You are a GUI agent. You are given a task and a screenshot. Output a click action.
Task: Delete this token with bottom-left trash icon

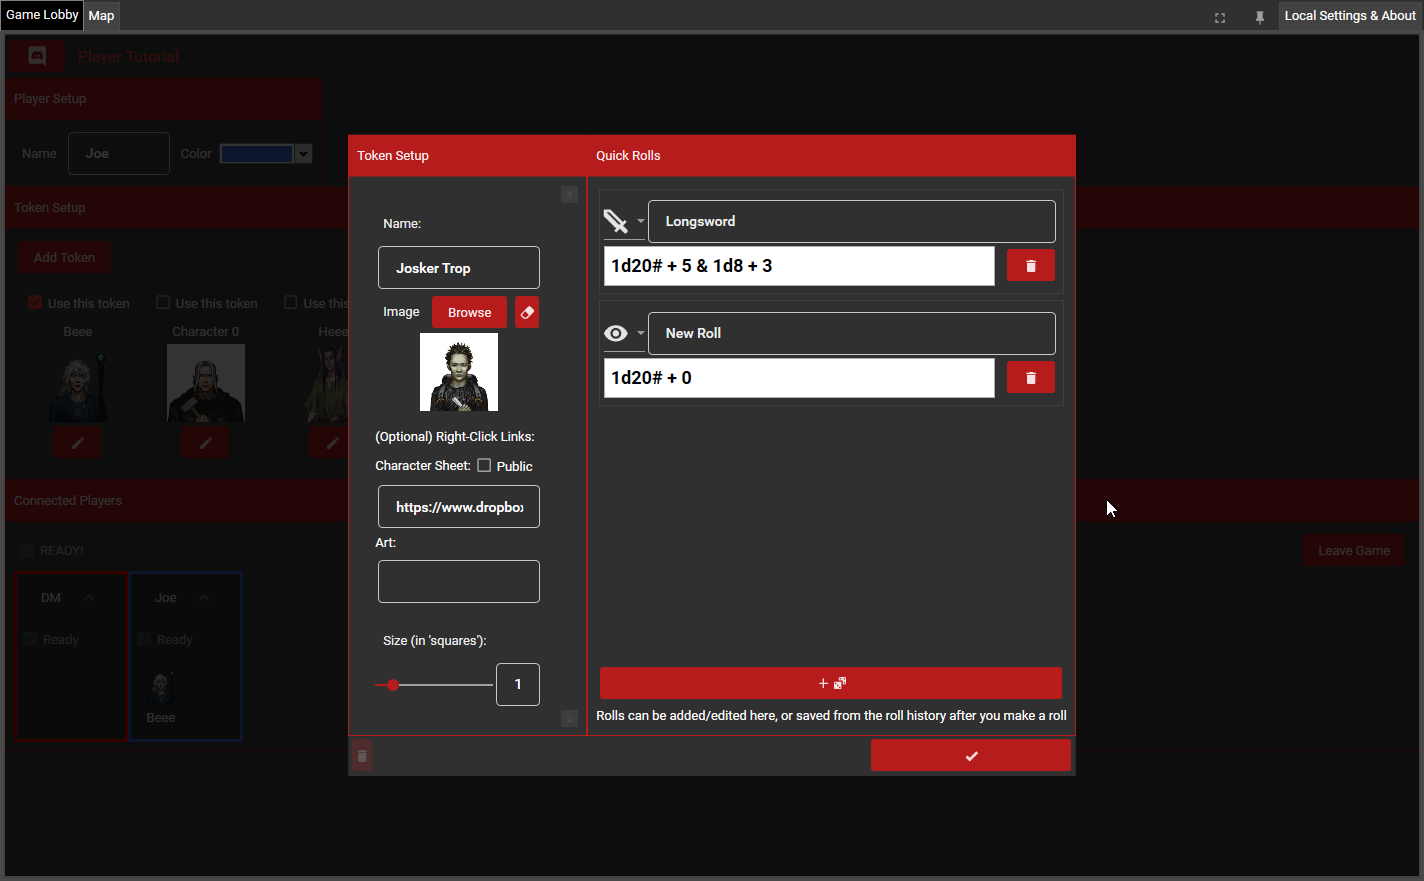click(x=362, y=756)
